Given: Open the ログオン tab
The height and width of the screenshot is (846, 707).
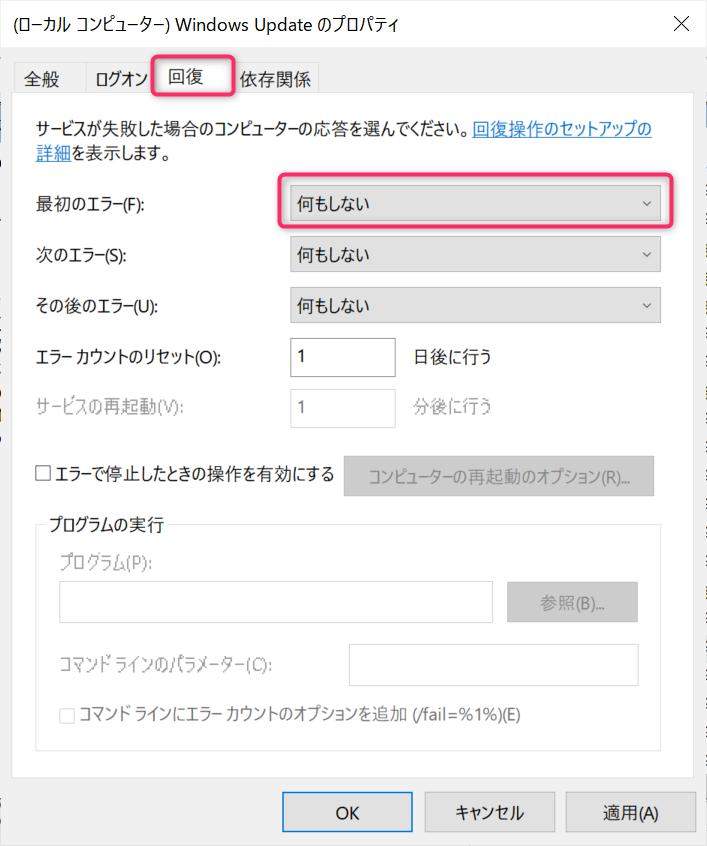Looking at the screenshot, I should pyautogui.click(x=120, y=79).
